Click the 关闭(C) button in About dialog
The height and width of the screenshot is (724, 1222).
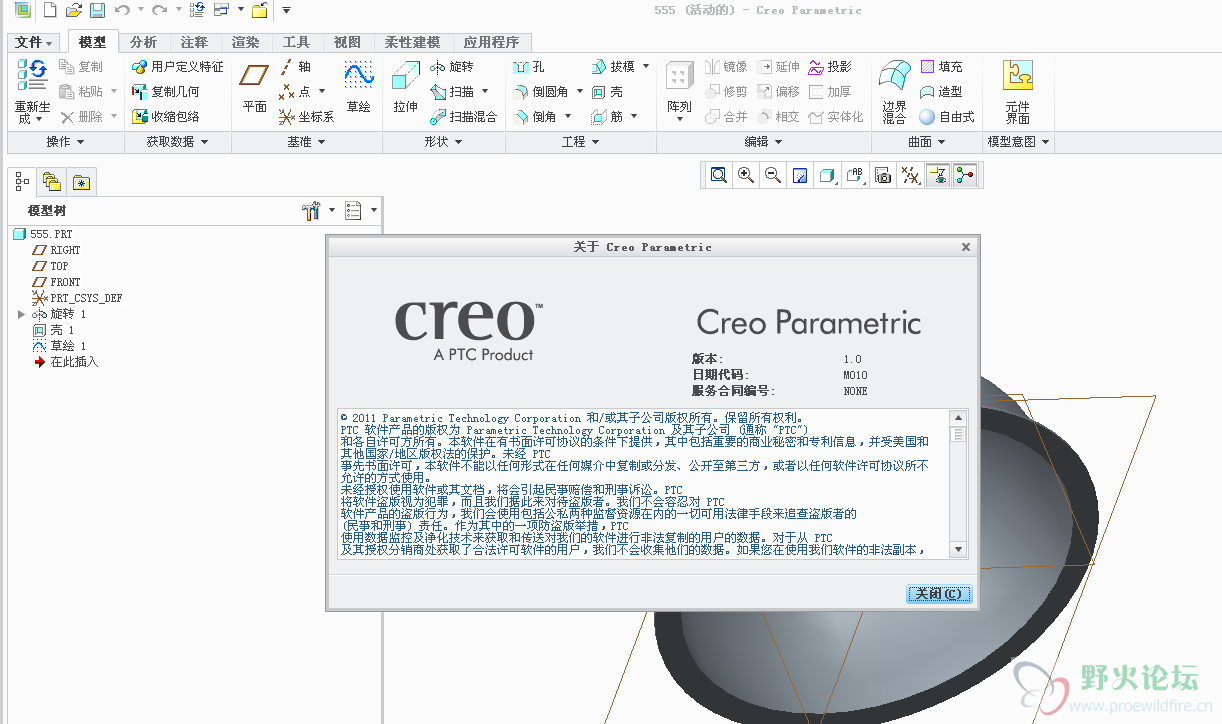(938, 594)
